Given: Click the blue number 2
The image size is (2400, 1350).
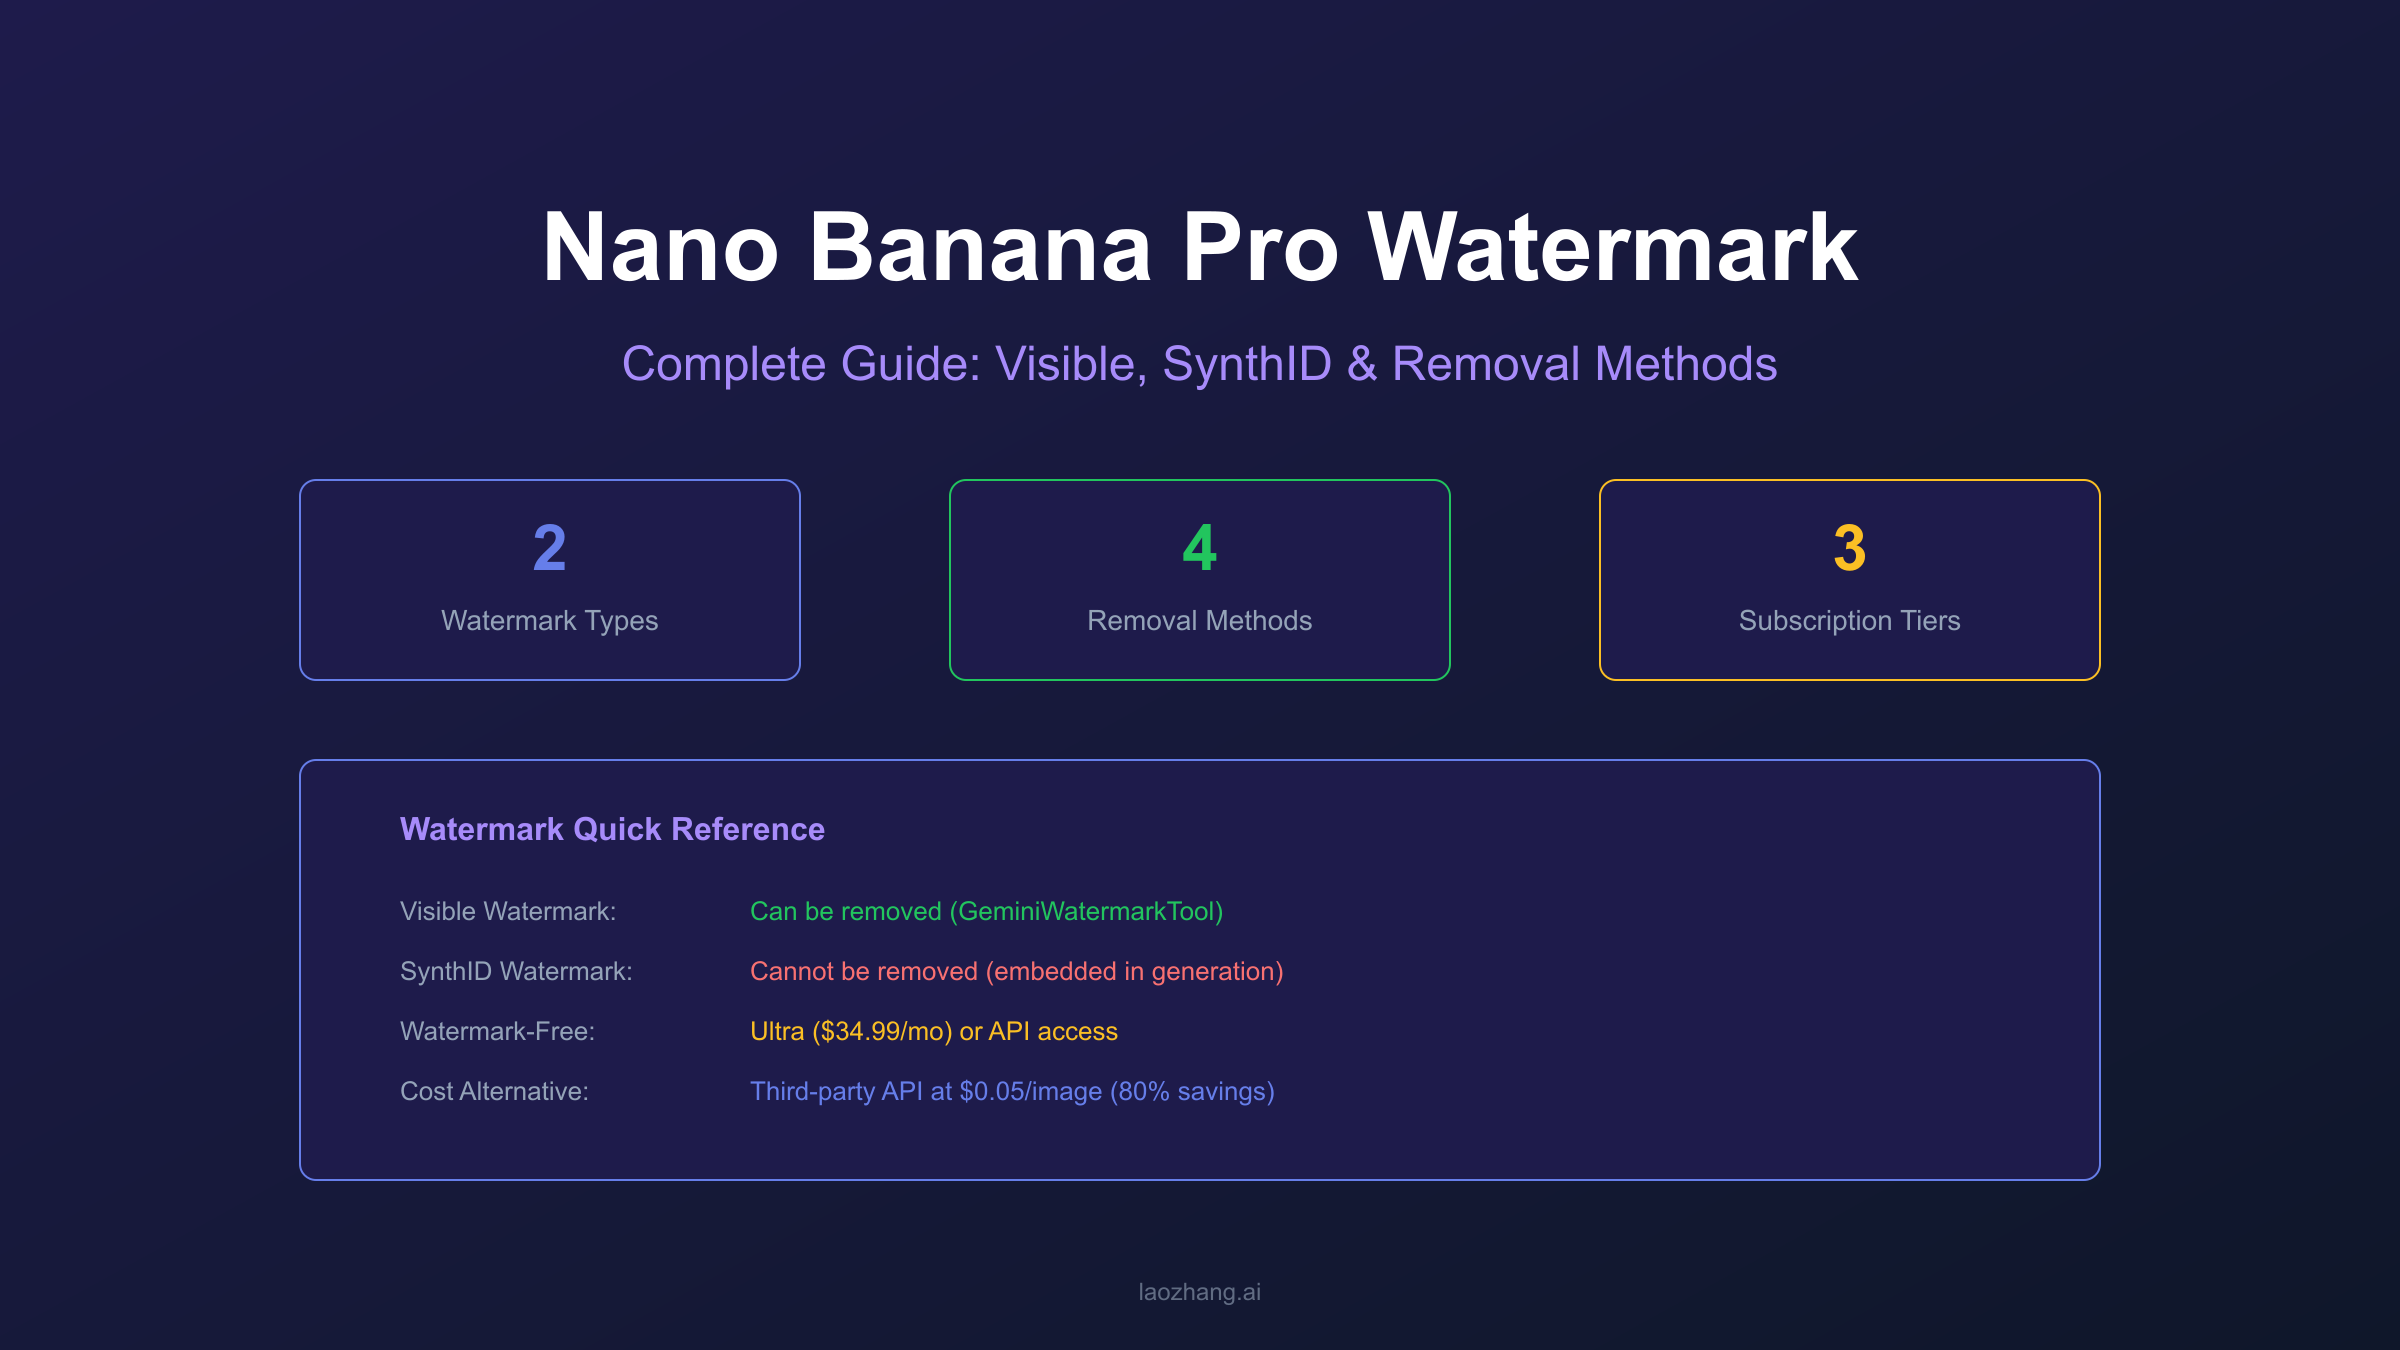Looking at the screenshot, I should (x=549, y=548).
